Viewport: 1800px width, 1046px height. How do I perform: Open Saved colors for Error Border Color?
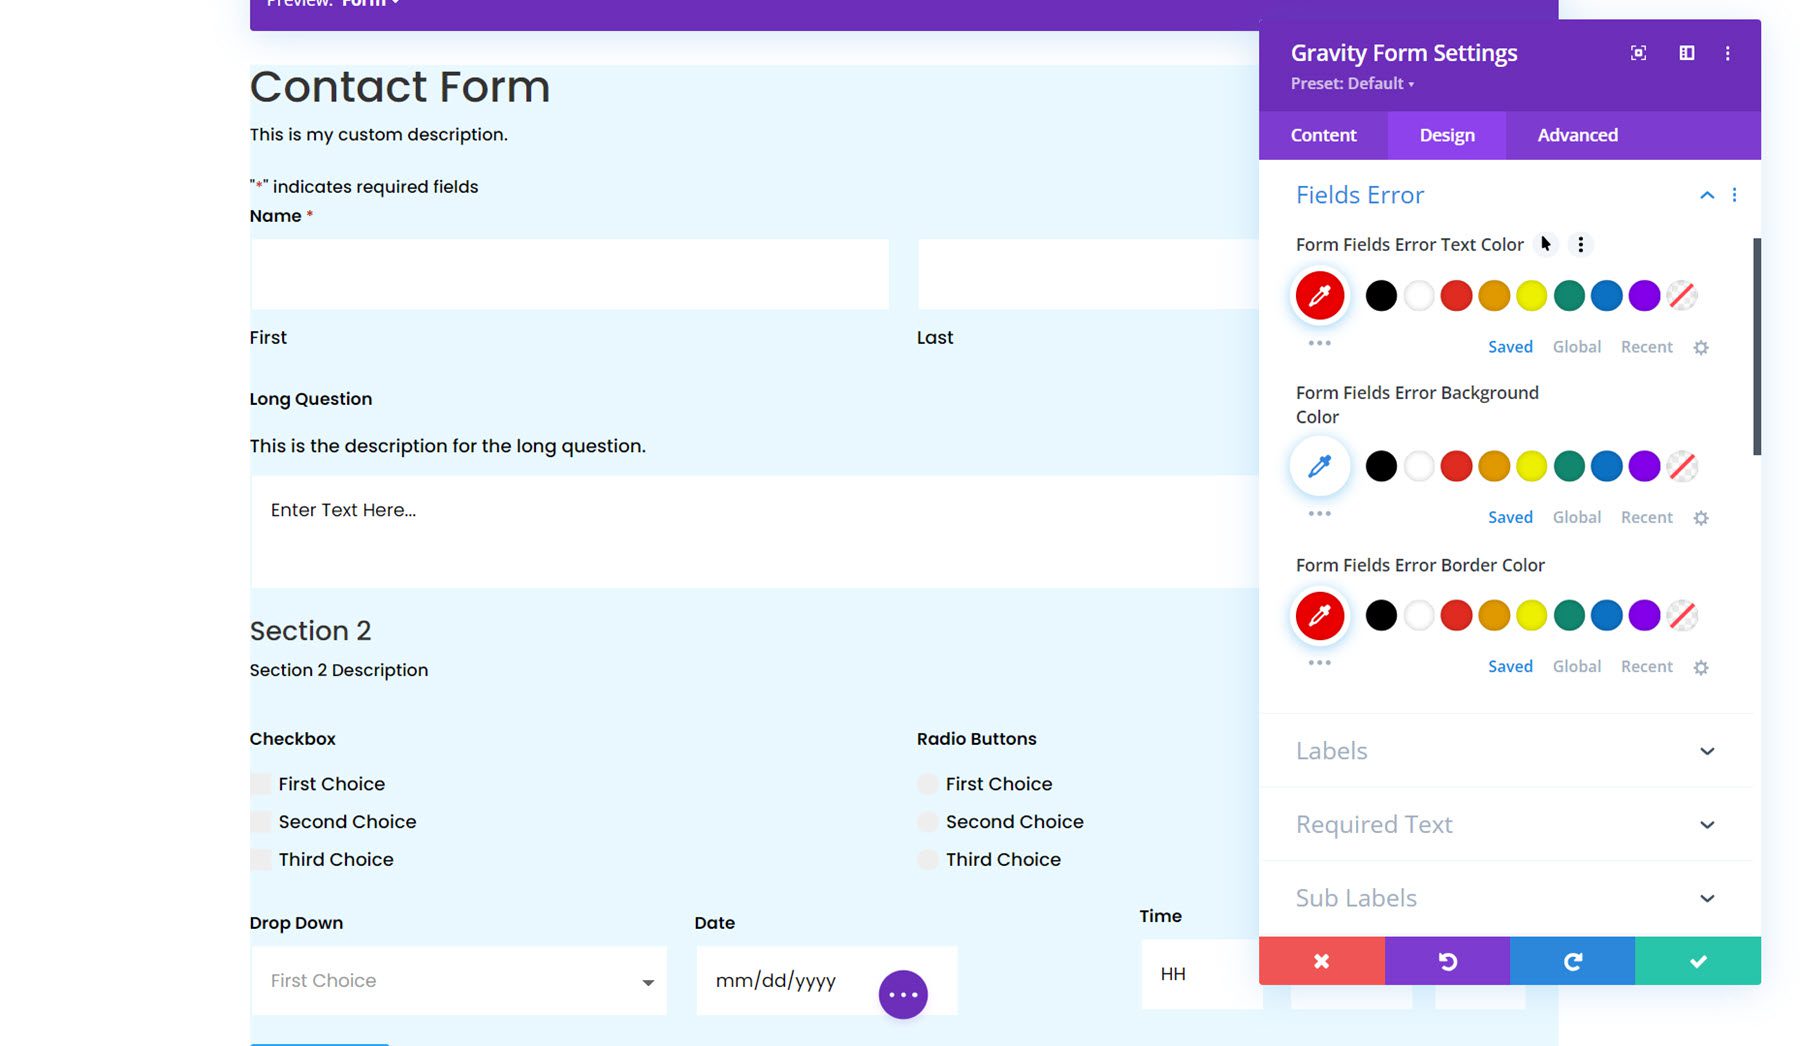pyautogui.click(x=1510, y=666)
